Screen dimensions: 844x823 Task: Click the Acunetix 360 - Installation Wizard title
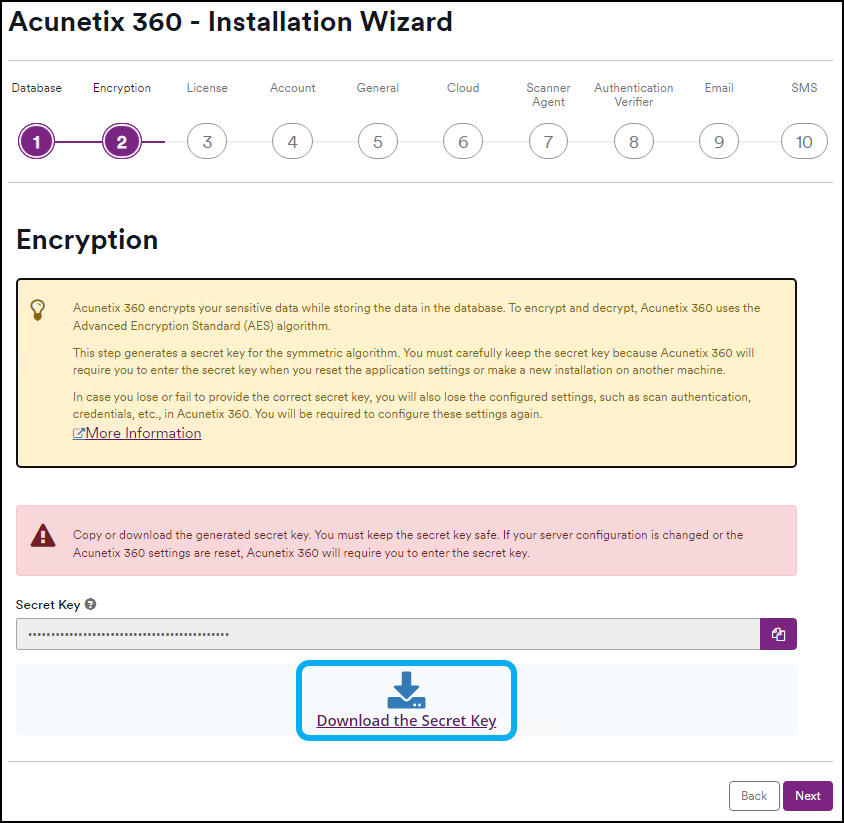pyautogui.click(x=230, y=22)
